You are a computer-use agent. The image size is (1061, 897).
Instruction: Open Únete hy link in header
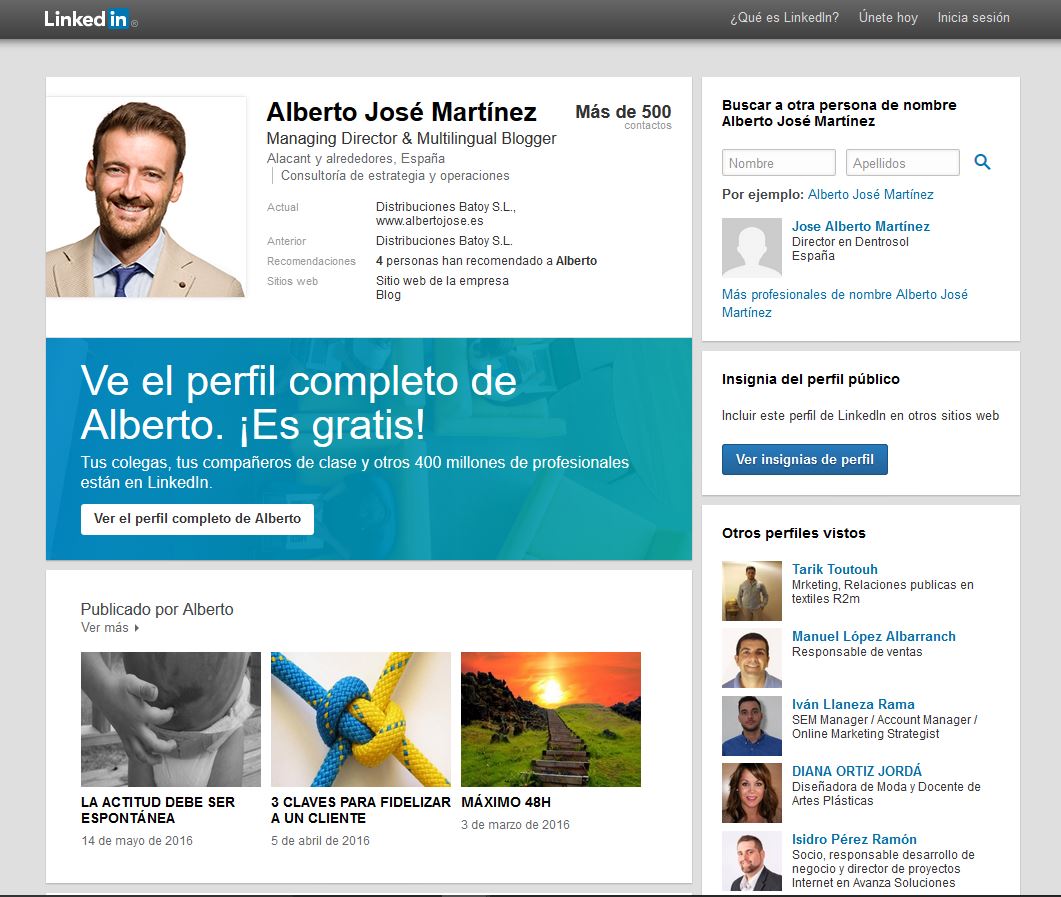click(x=888, y=18)
